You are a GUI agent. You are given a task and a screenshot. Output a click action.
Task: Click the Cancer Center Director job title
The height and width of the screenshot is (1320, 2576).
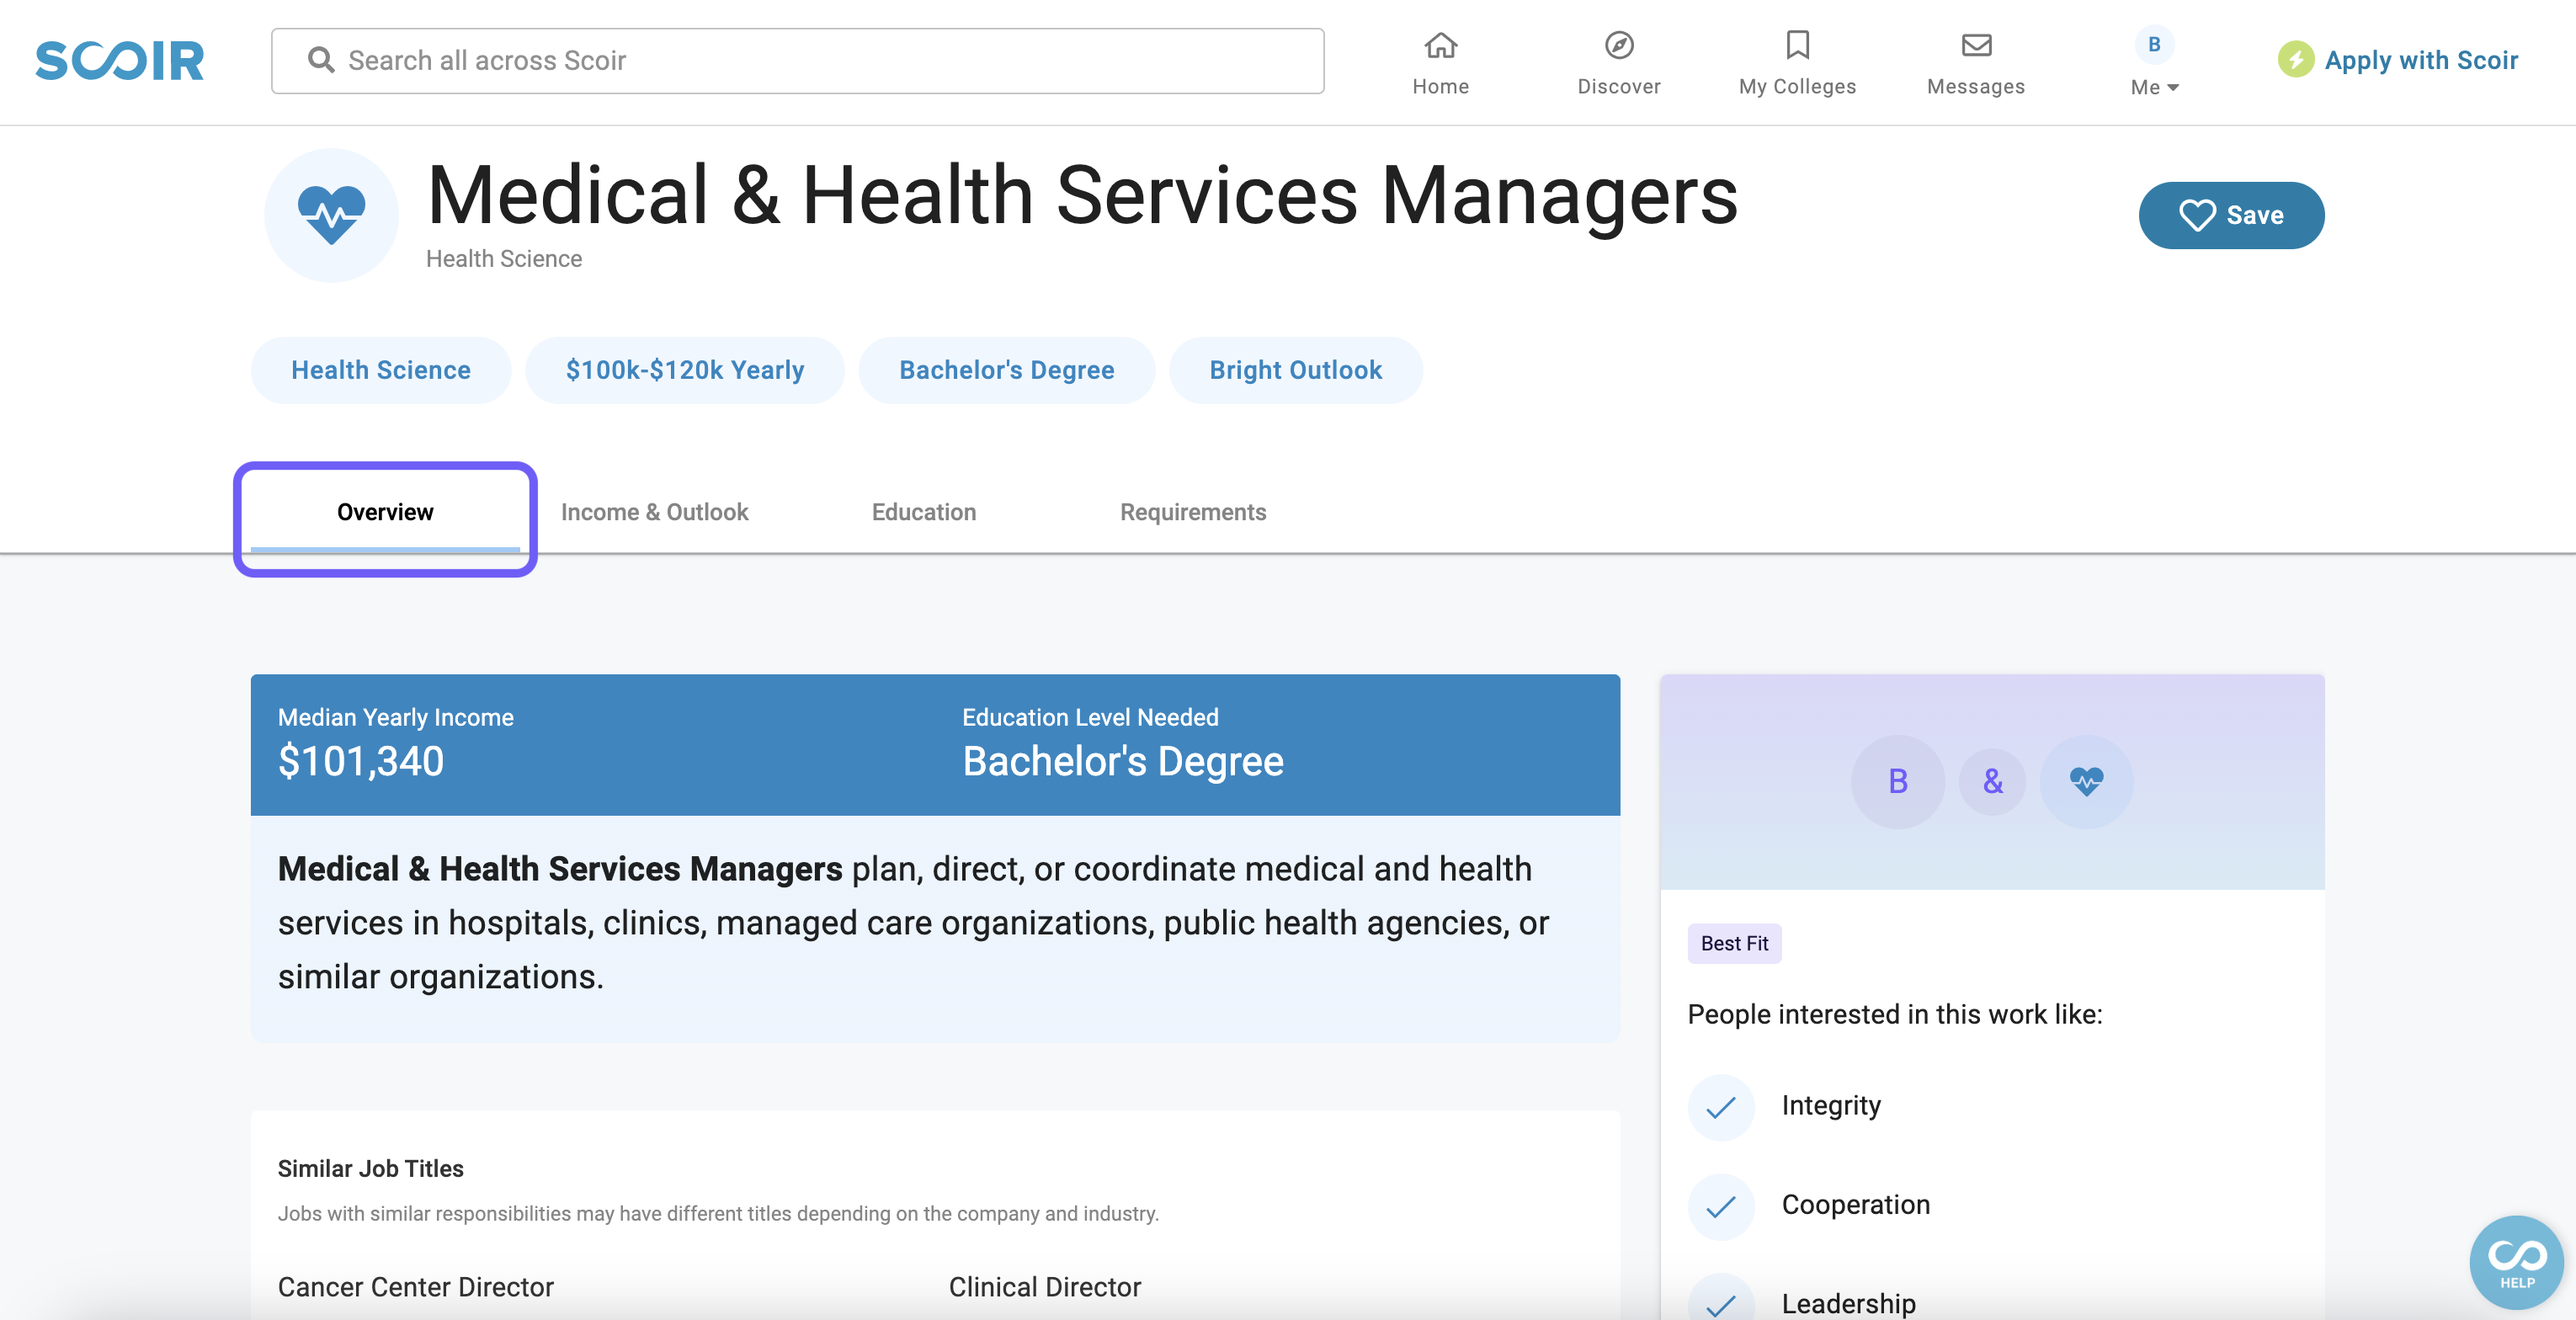pos(415,1287)
